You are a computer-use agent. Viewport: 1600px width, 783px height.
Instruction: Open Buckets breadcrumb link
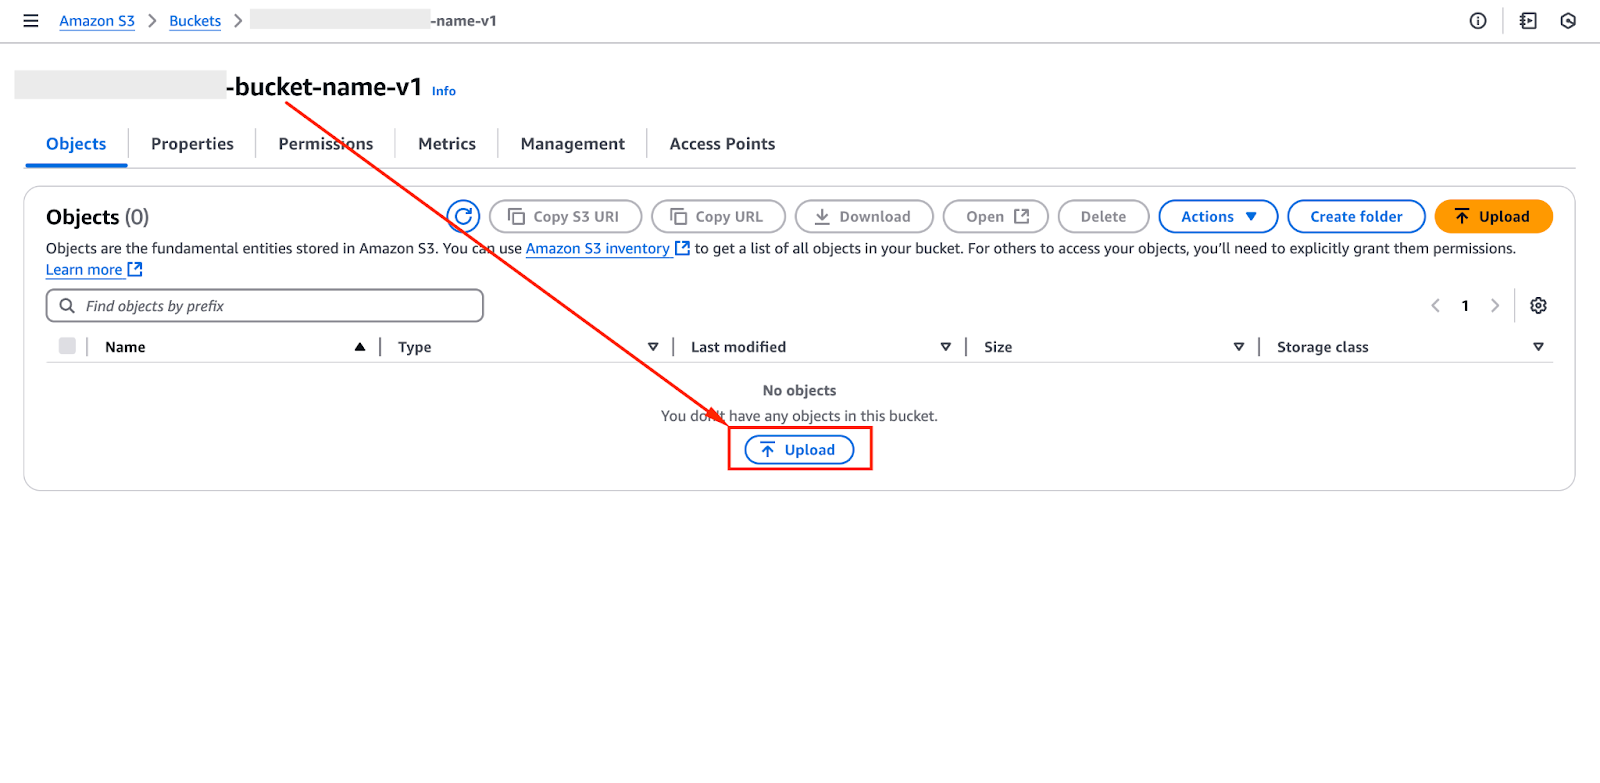pos(195,21)
